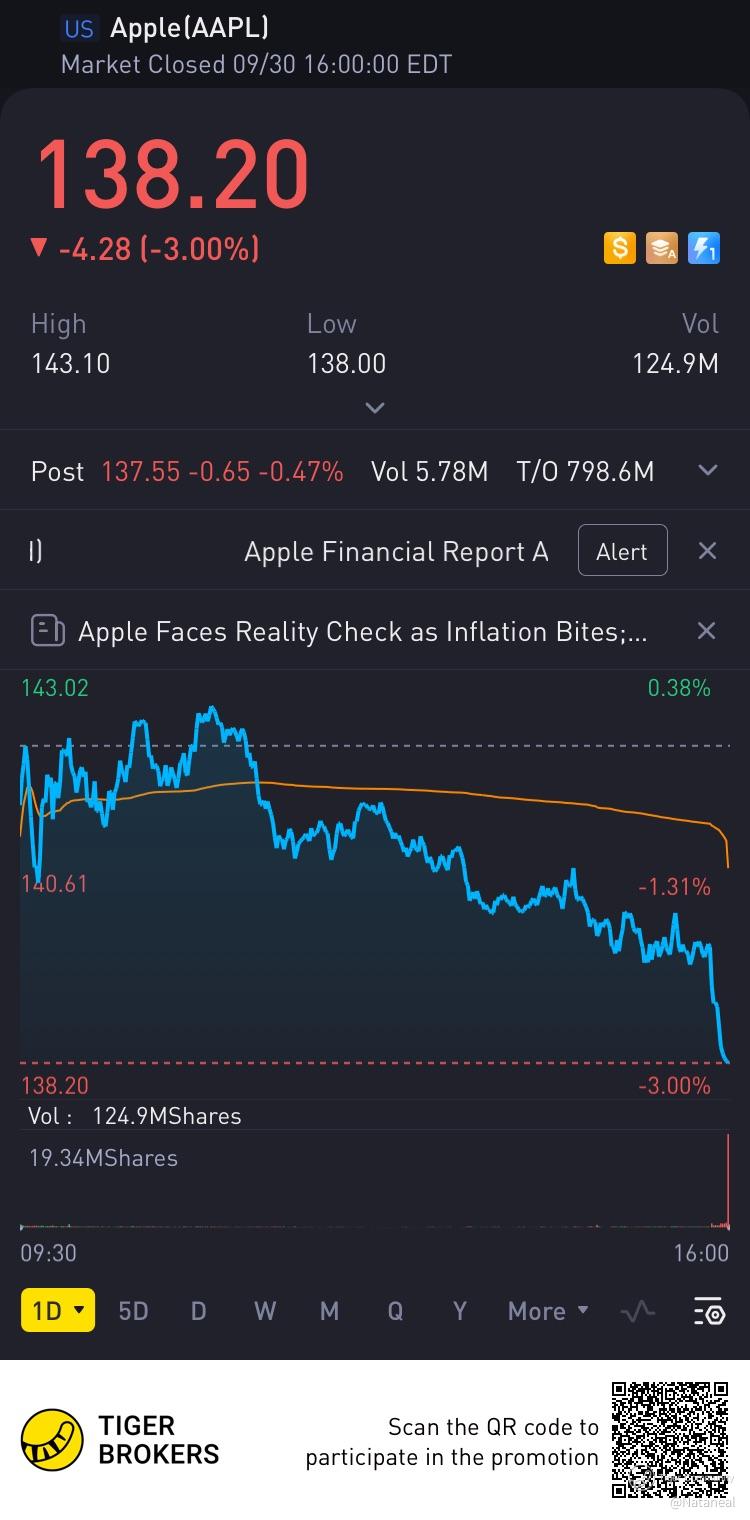Tap the promotion QR code
Viewport: 750px width, 1520px height.
click(669, 1439)
